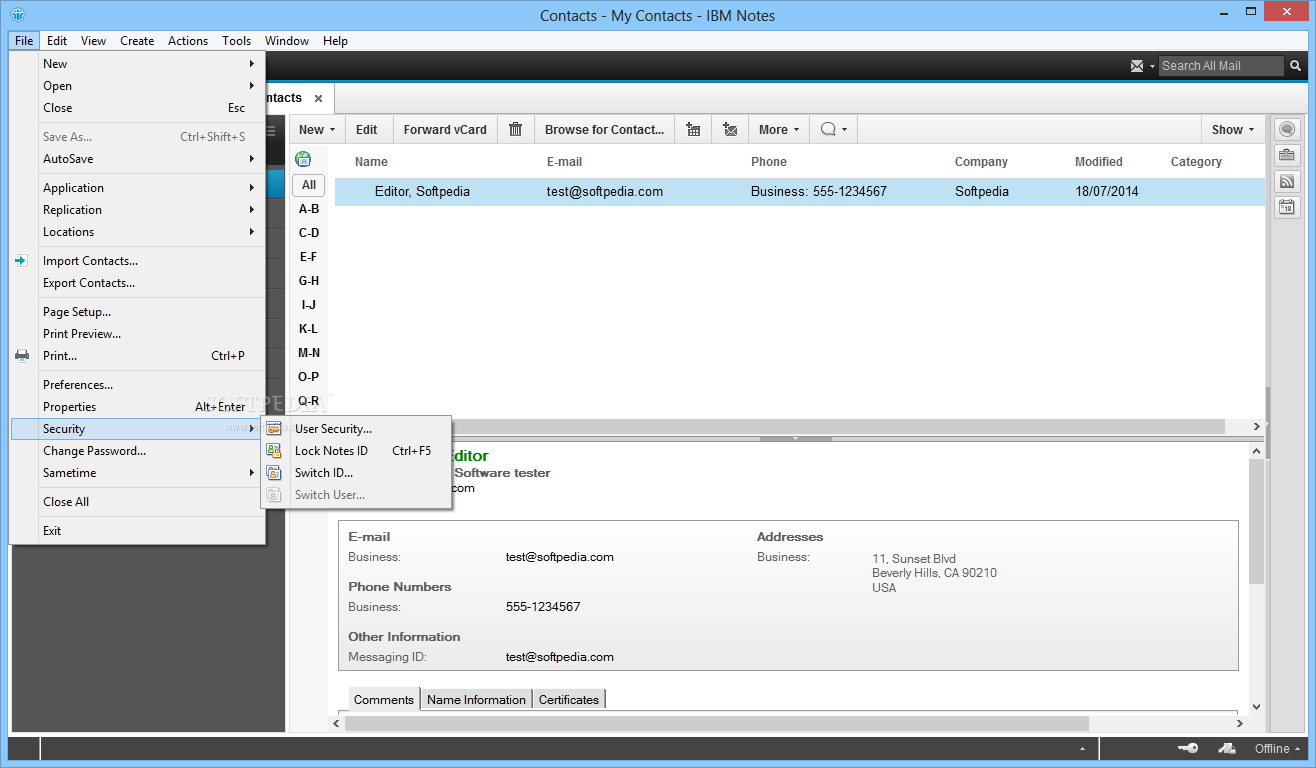
Task: Choose Lock Notes ID menu entry
Action: coord(356,451)
